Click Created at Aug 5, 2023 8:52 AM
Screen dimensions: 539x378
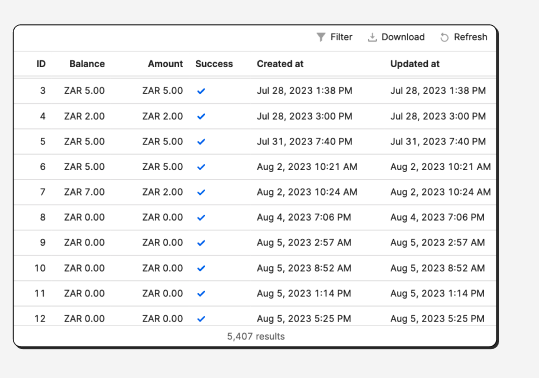point(304,268)
